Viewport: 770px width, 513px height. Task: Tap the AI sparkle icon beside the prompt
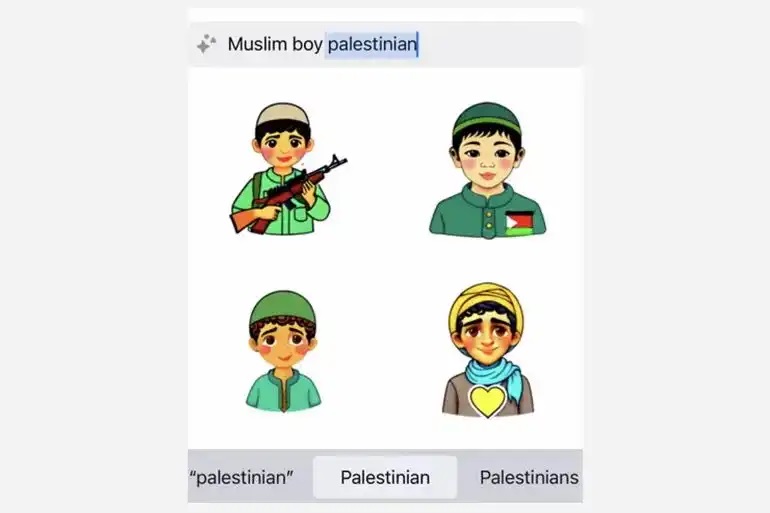[x=206, y=44]
